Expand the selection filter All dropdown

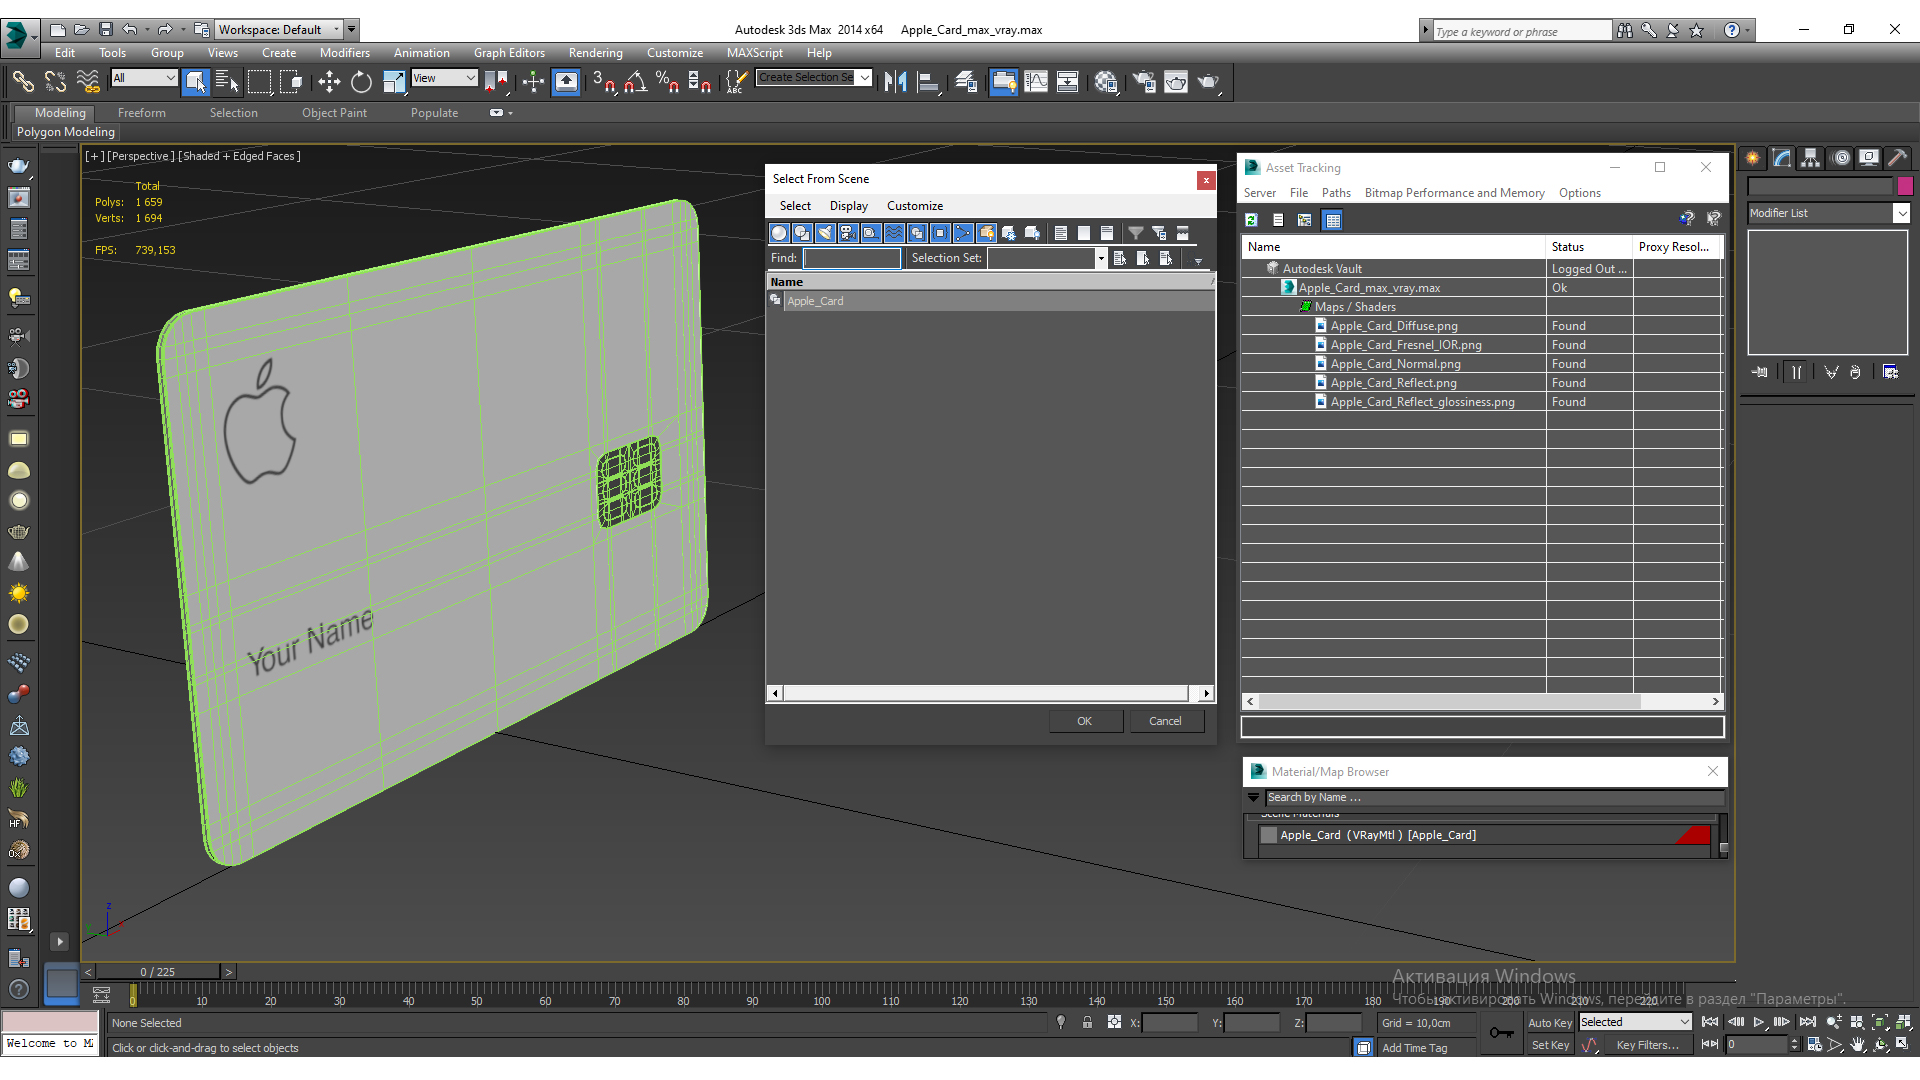click(170, 78)
